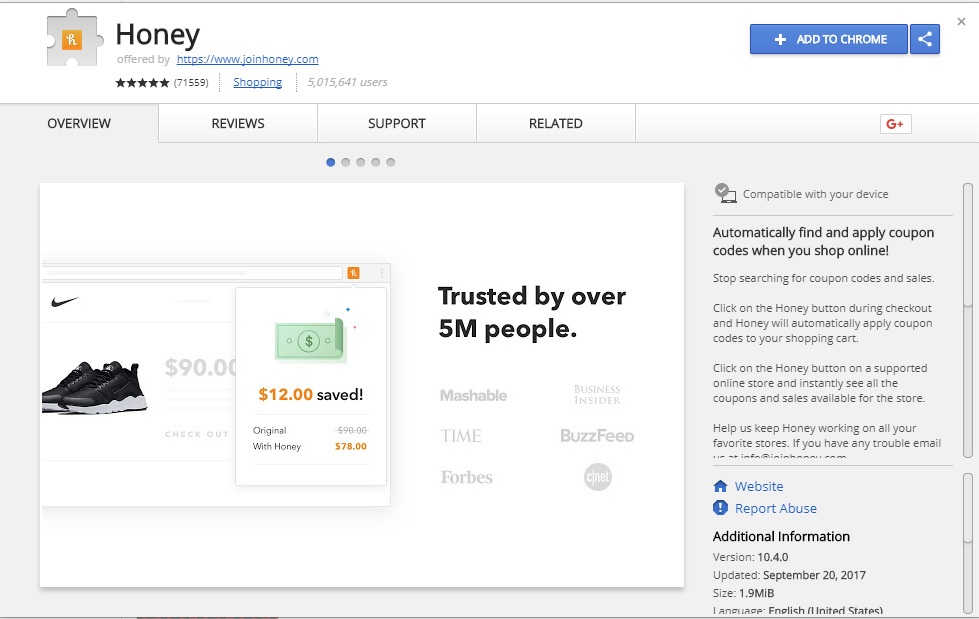Click the CNET logo circle
Viewport: 979px width, 619px height.
598,477
